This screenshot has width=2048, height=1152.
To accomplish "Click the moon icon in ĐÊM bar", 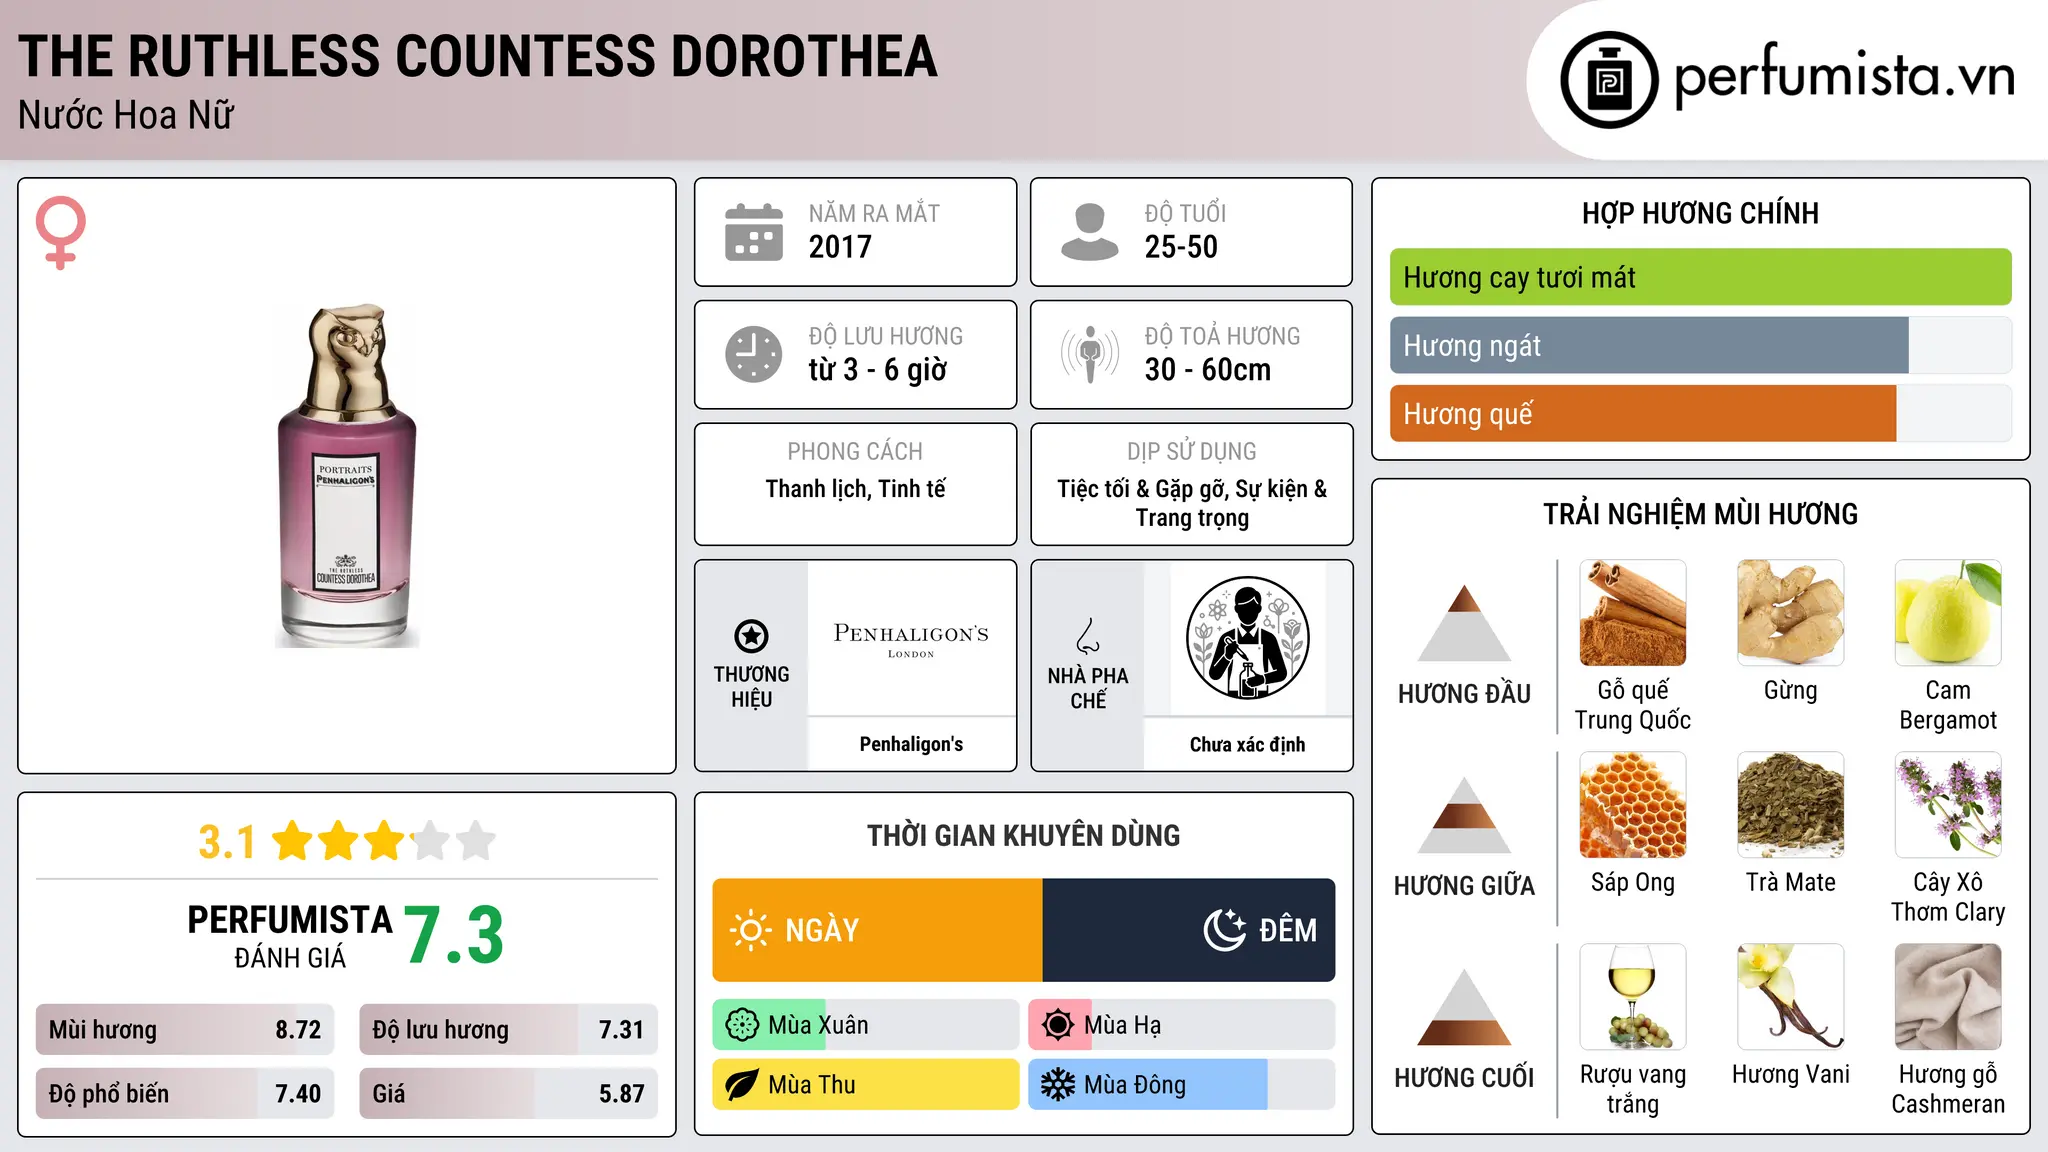I will pos(1224,930).
